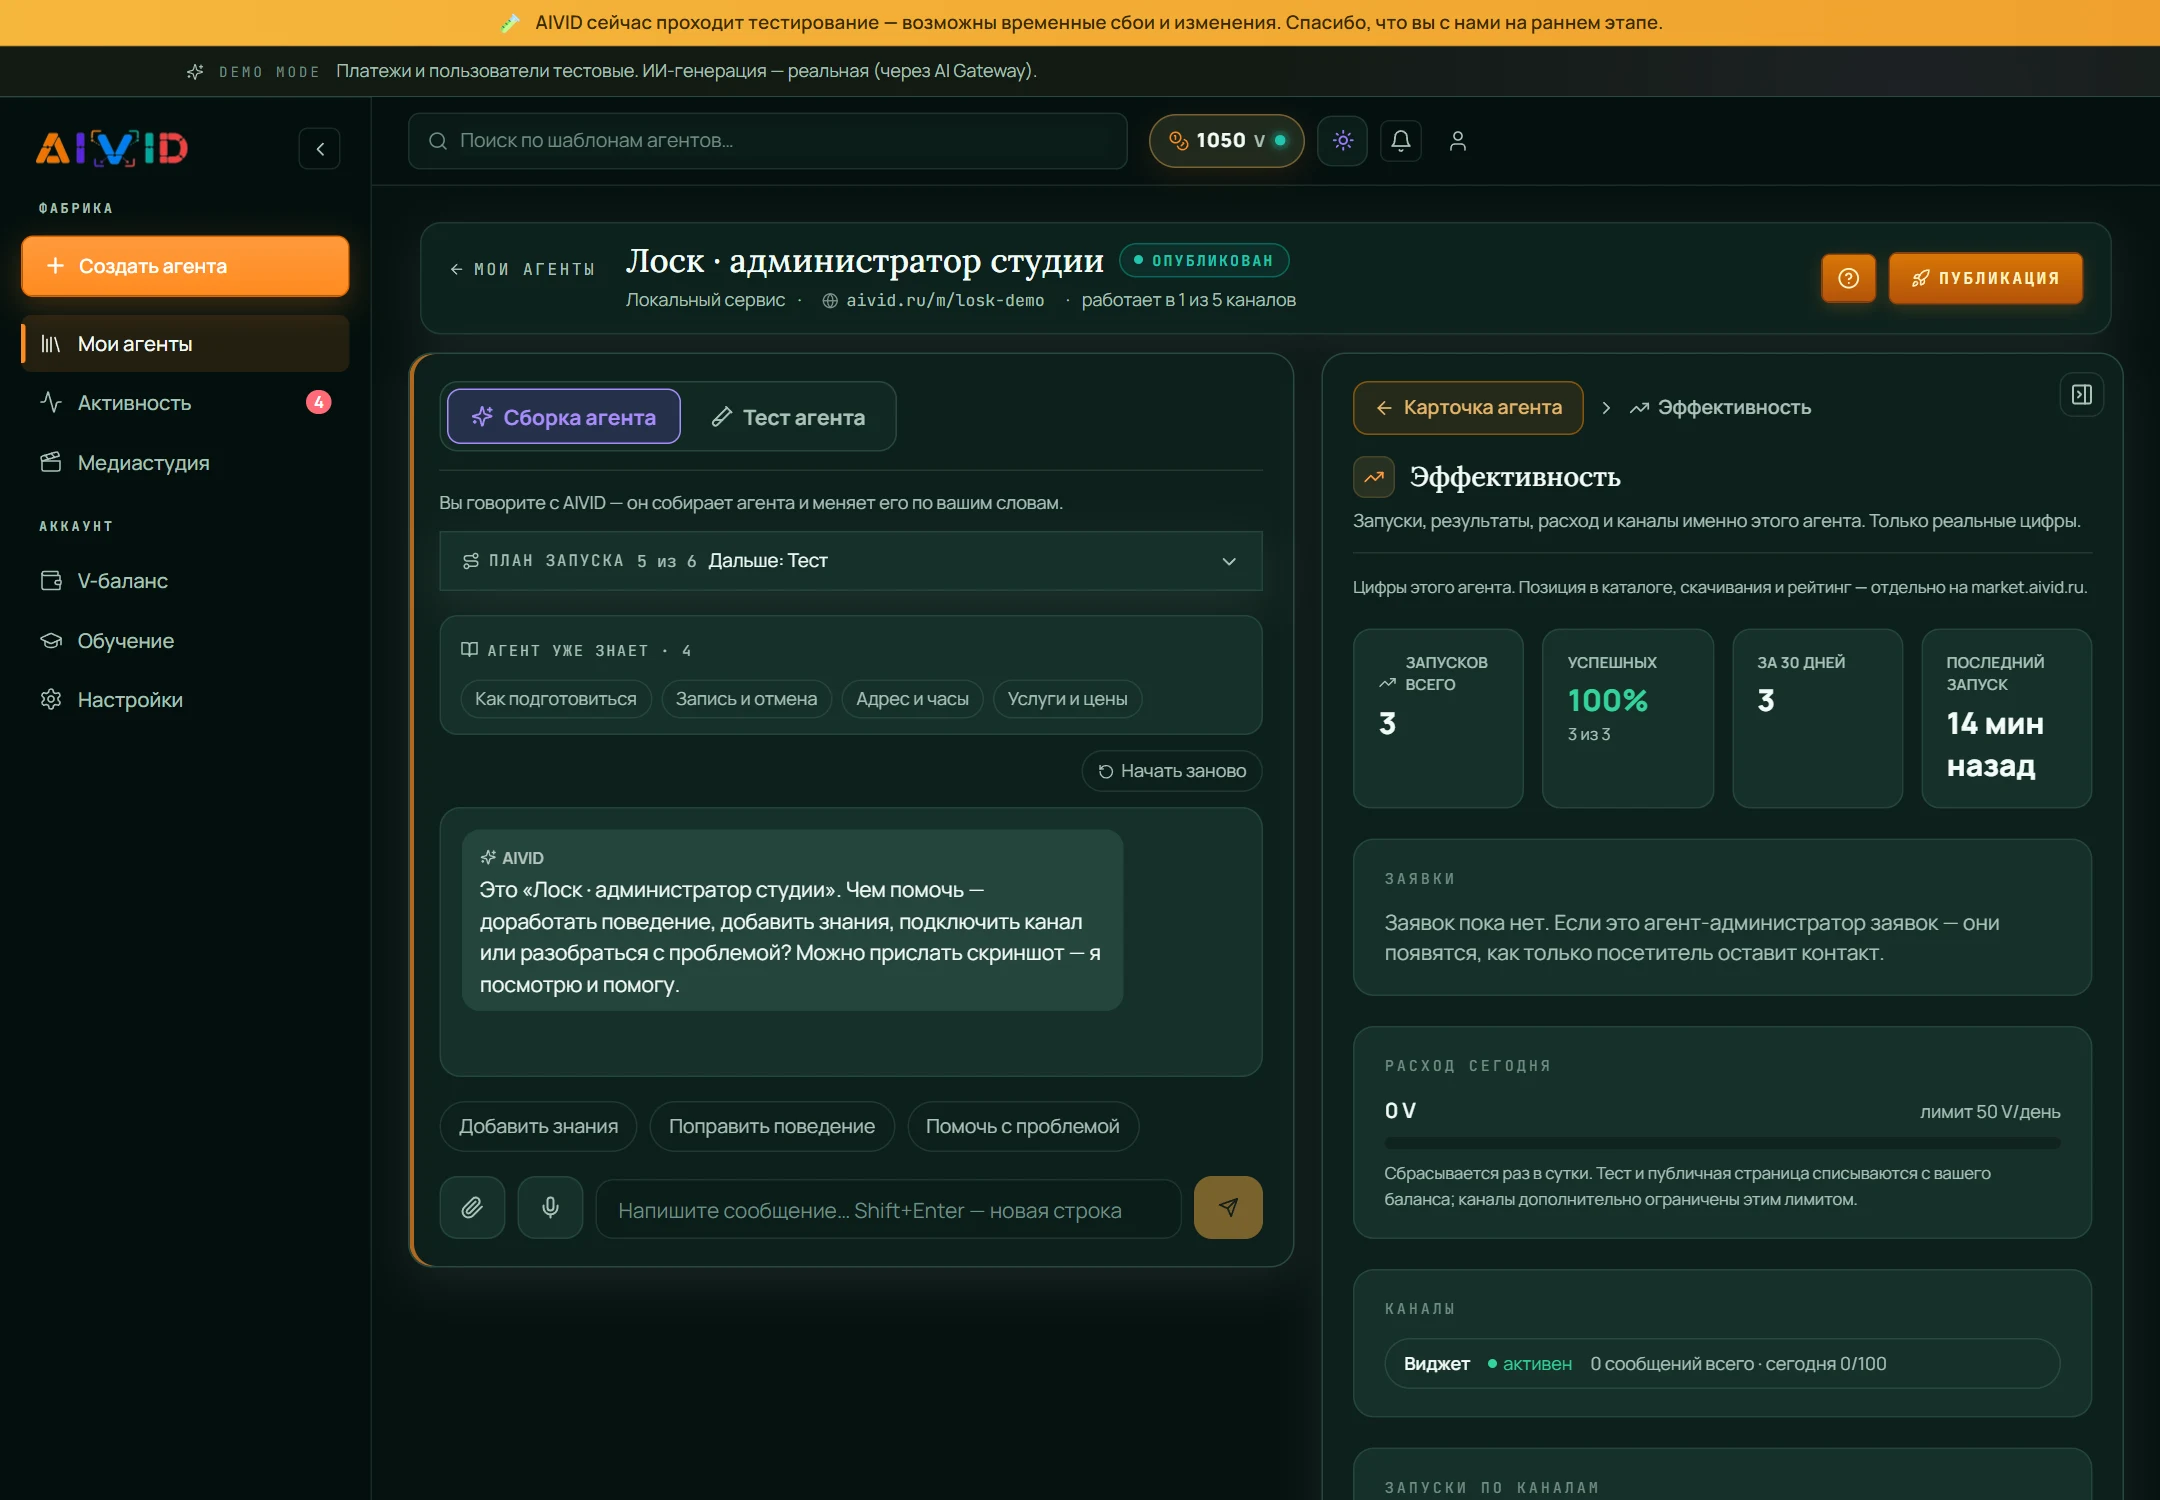Click the Добавить знания suggestion

[538, 1127]
